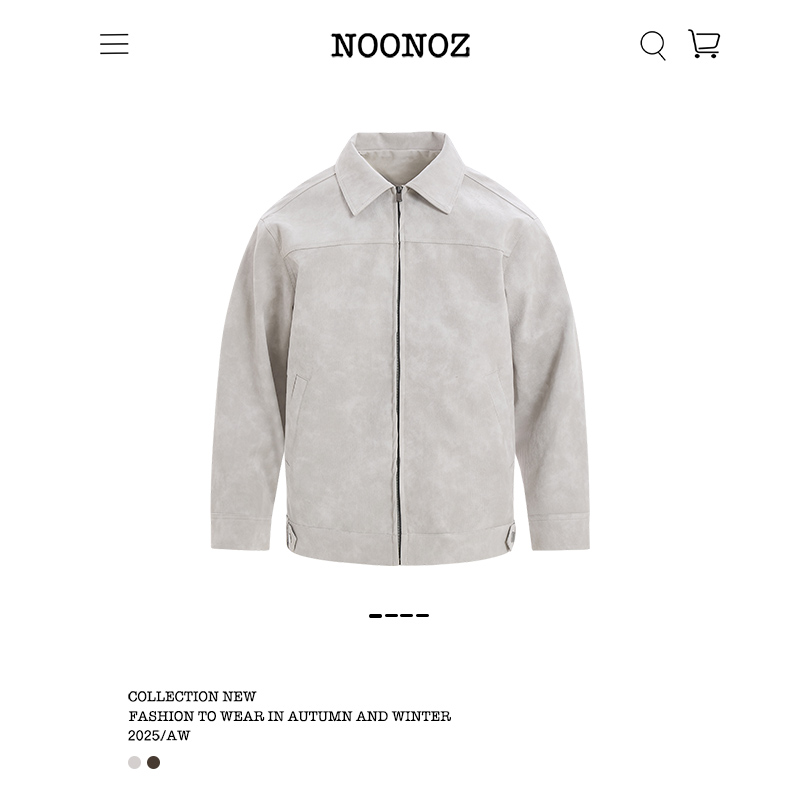Image resolution: width=800 pixels, height=800 pixels.
Task: Open the COLLECTION NEW heading
Action: 192,696
